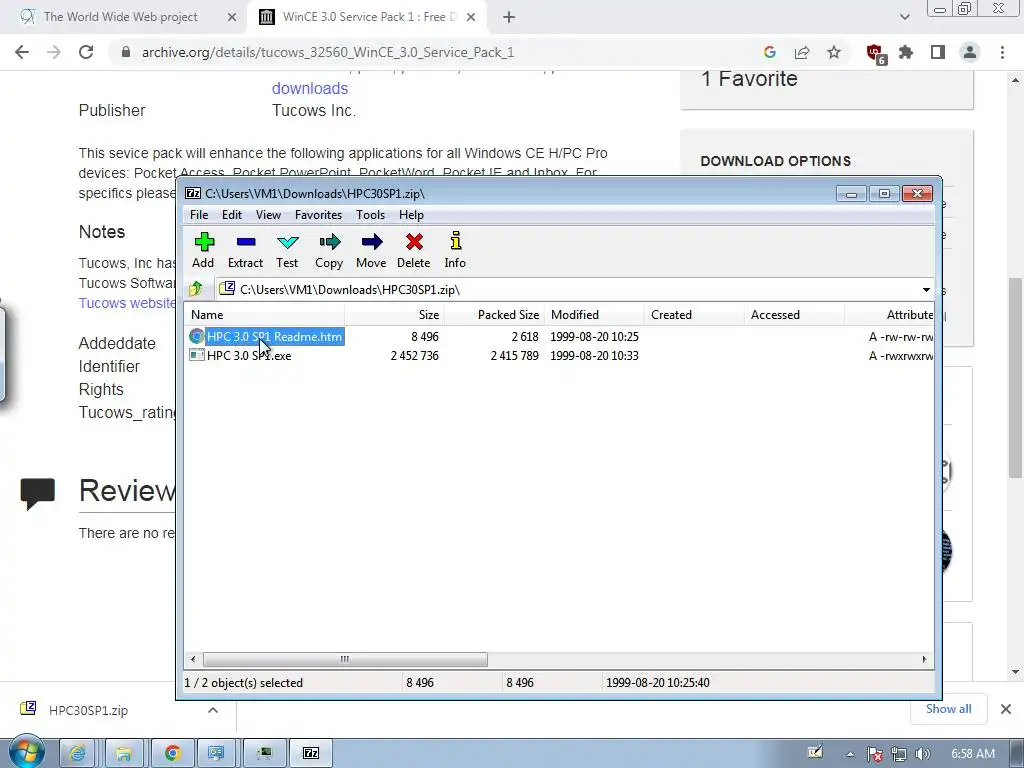Click the Move toolbar button
The width and height of the screenshot is (1024, 768).
click(371, 250)
